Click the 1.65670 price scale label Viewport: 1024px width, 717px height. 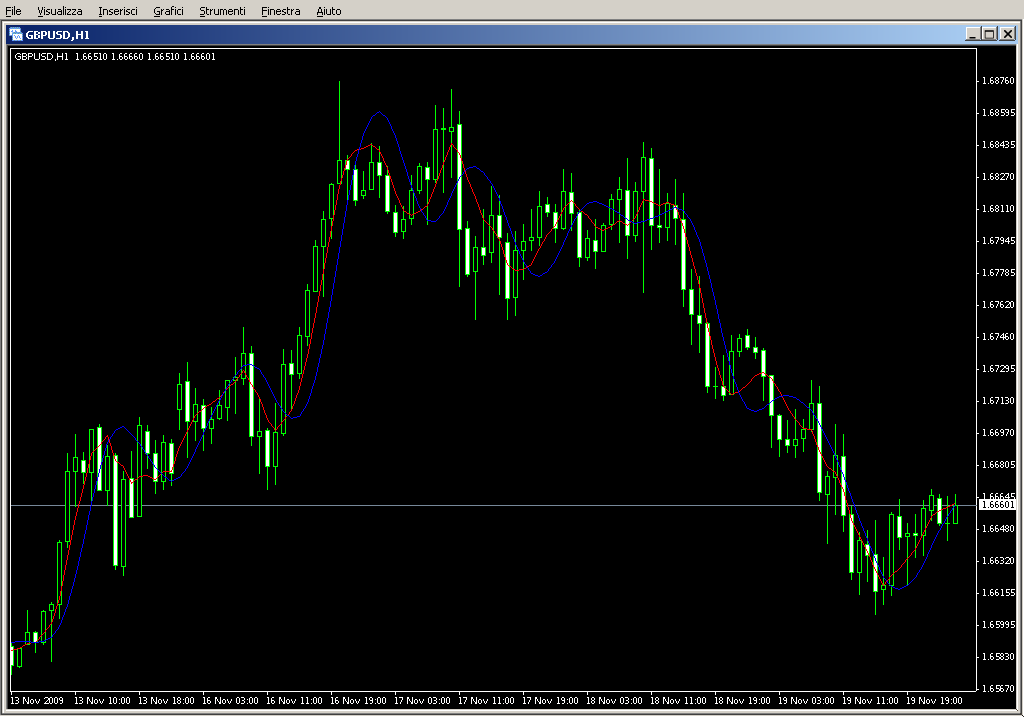999,689
